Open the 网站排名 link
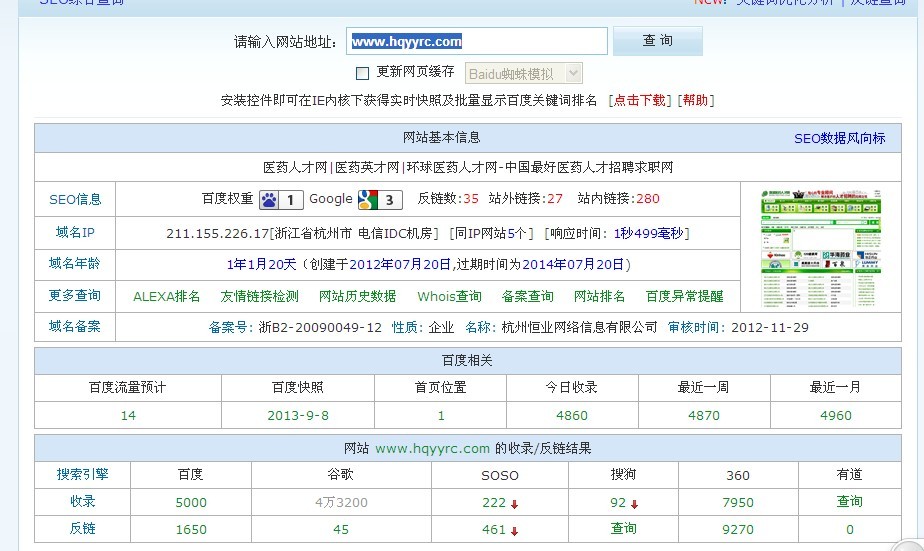The height and width of the screenshot is (551, 924). tap(599, 296)
